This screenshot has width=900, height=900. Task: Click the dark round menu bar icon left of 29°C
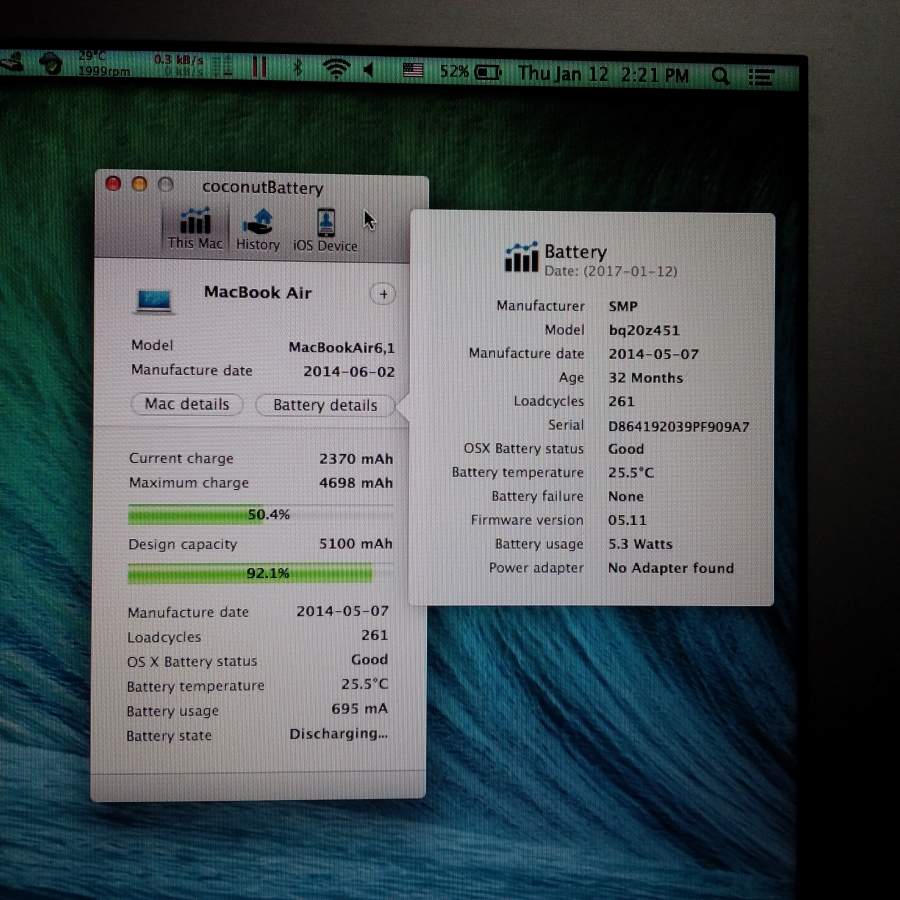[x=51, y=63]
